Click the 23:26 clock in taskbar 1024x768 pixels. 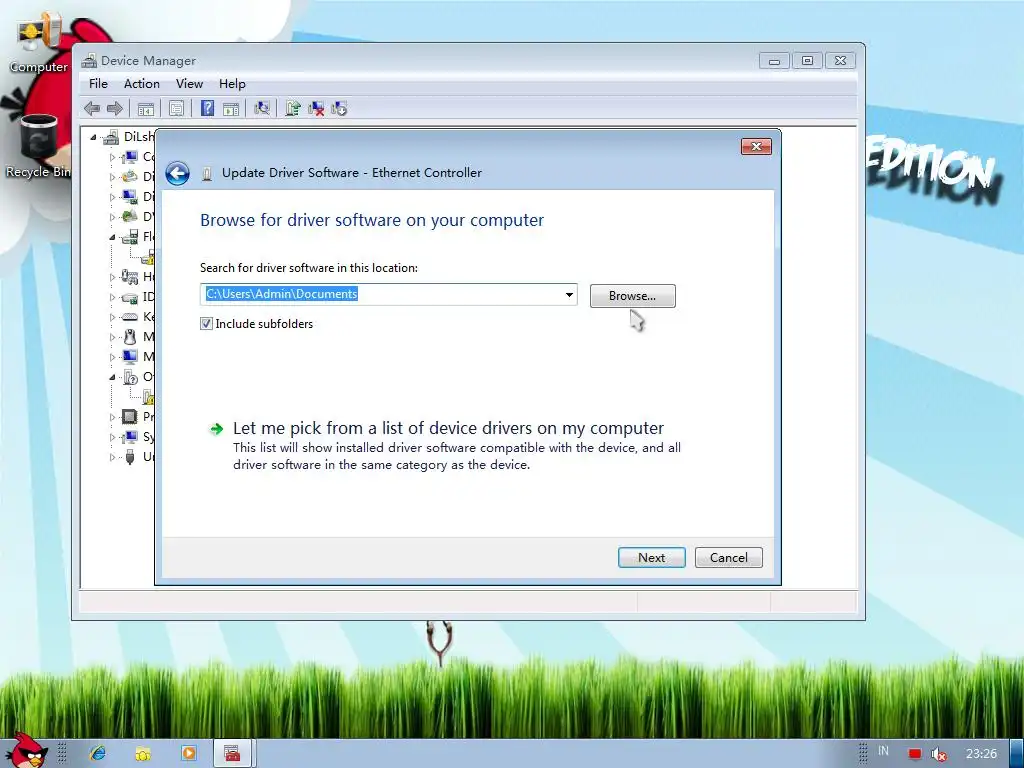point(981,754)
